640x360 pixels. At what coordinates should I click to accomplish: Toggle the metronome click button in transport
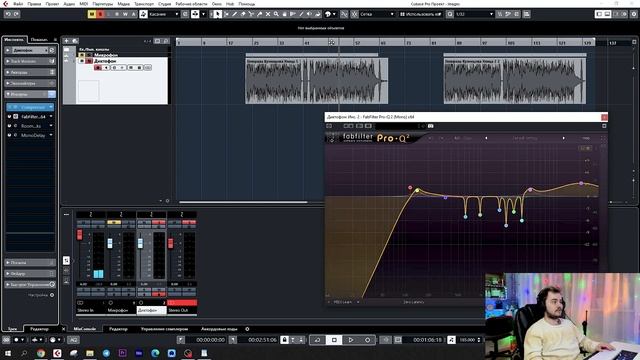451,340
